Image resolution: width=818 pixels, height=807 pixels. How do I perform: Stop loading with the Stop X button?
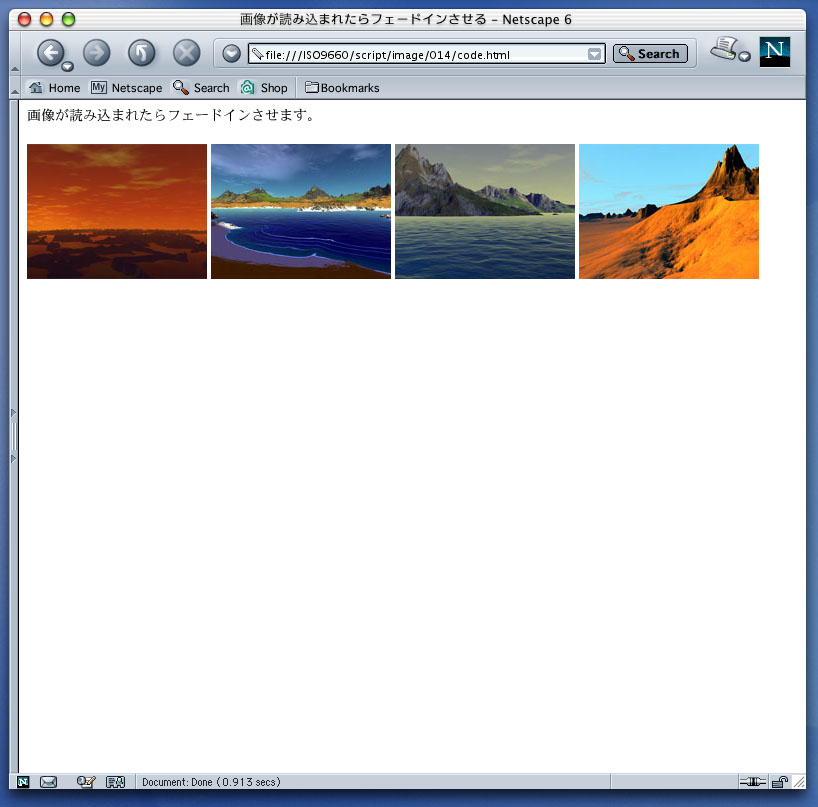(187, 53)
